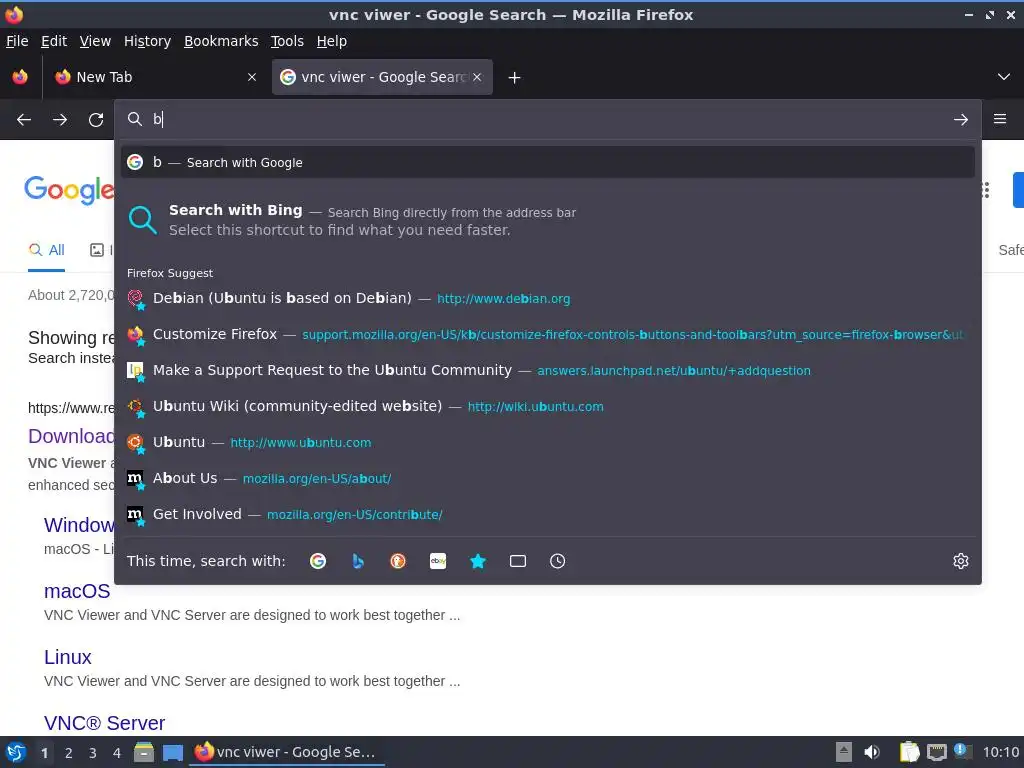Click the Google logo on the page
Image resolution: width=1024 pixels, height=768 pixels.
(69, 189)
